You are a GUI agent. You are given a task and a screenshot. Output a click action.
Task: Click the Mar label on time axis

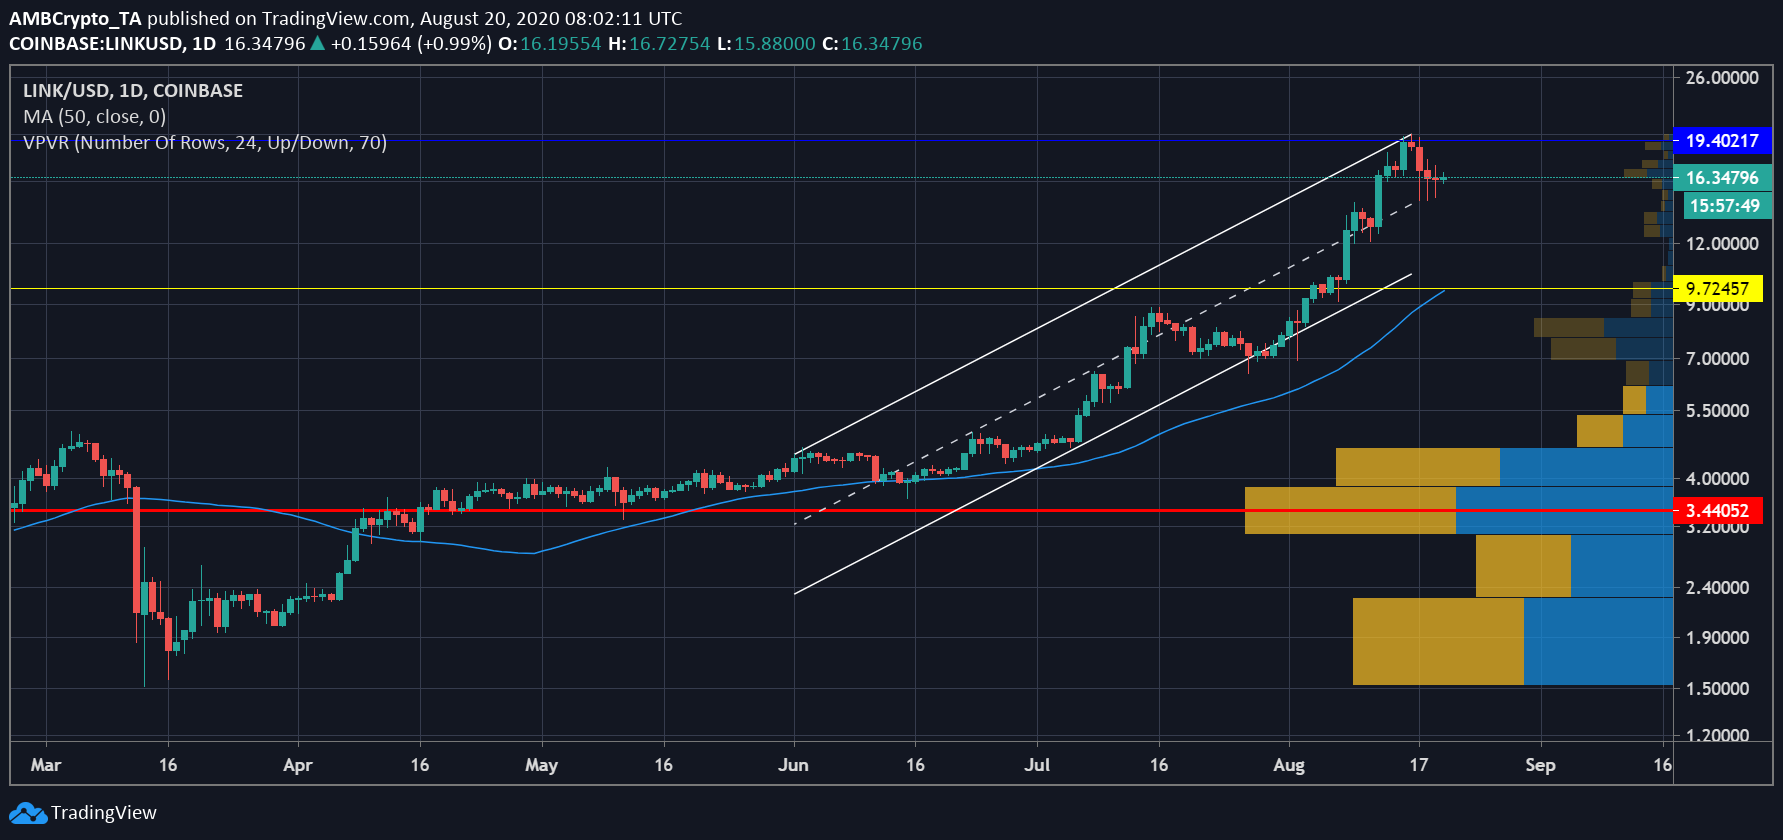coord(46,765)
